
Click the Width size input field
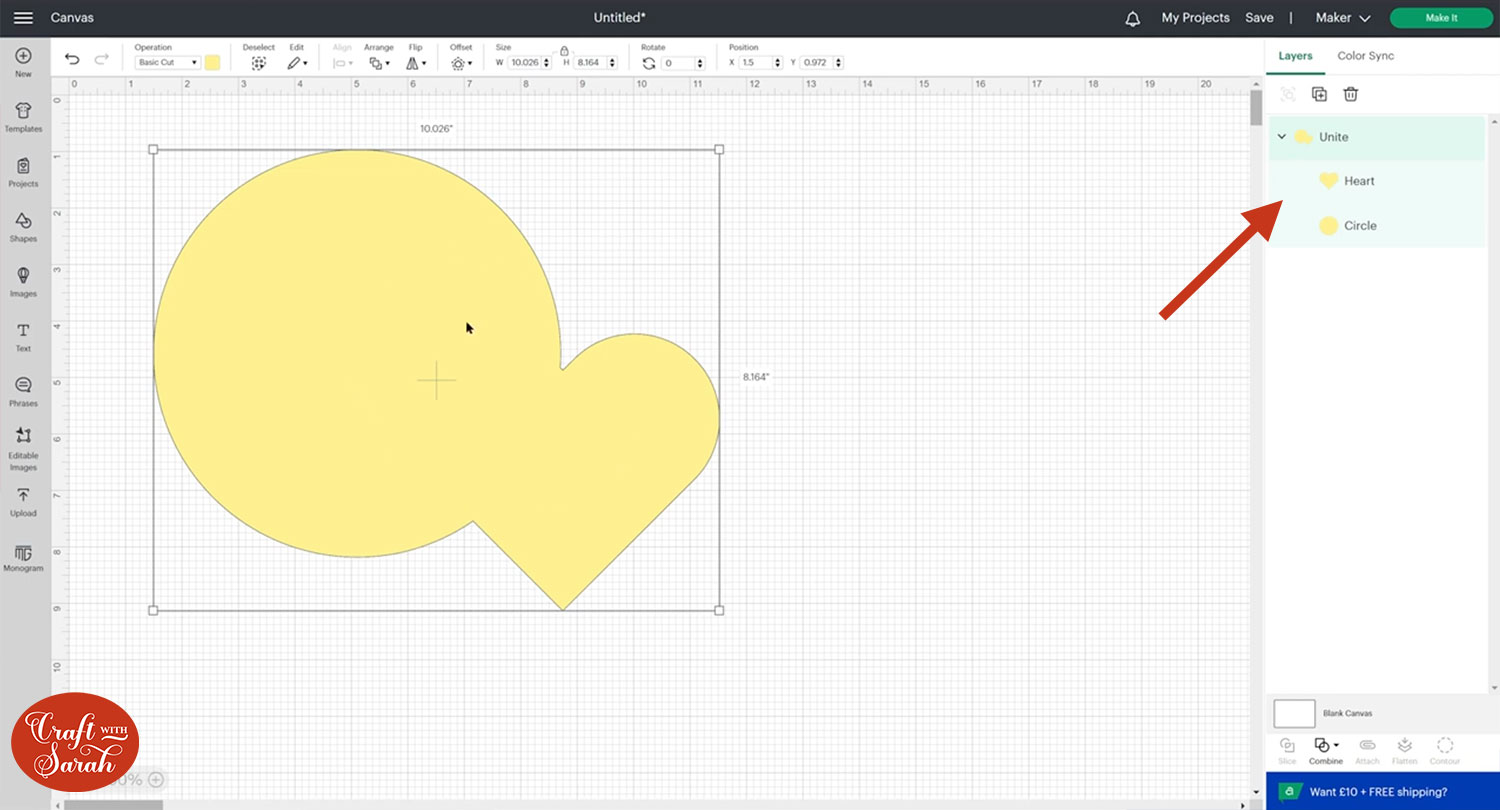point(524,63)
